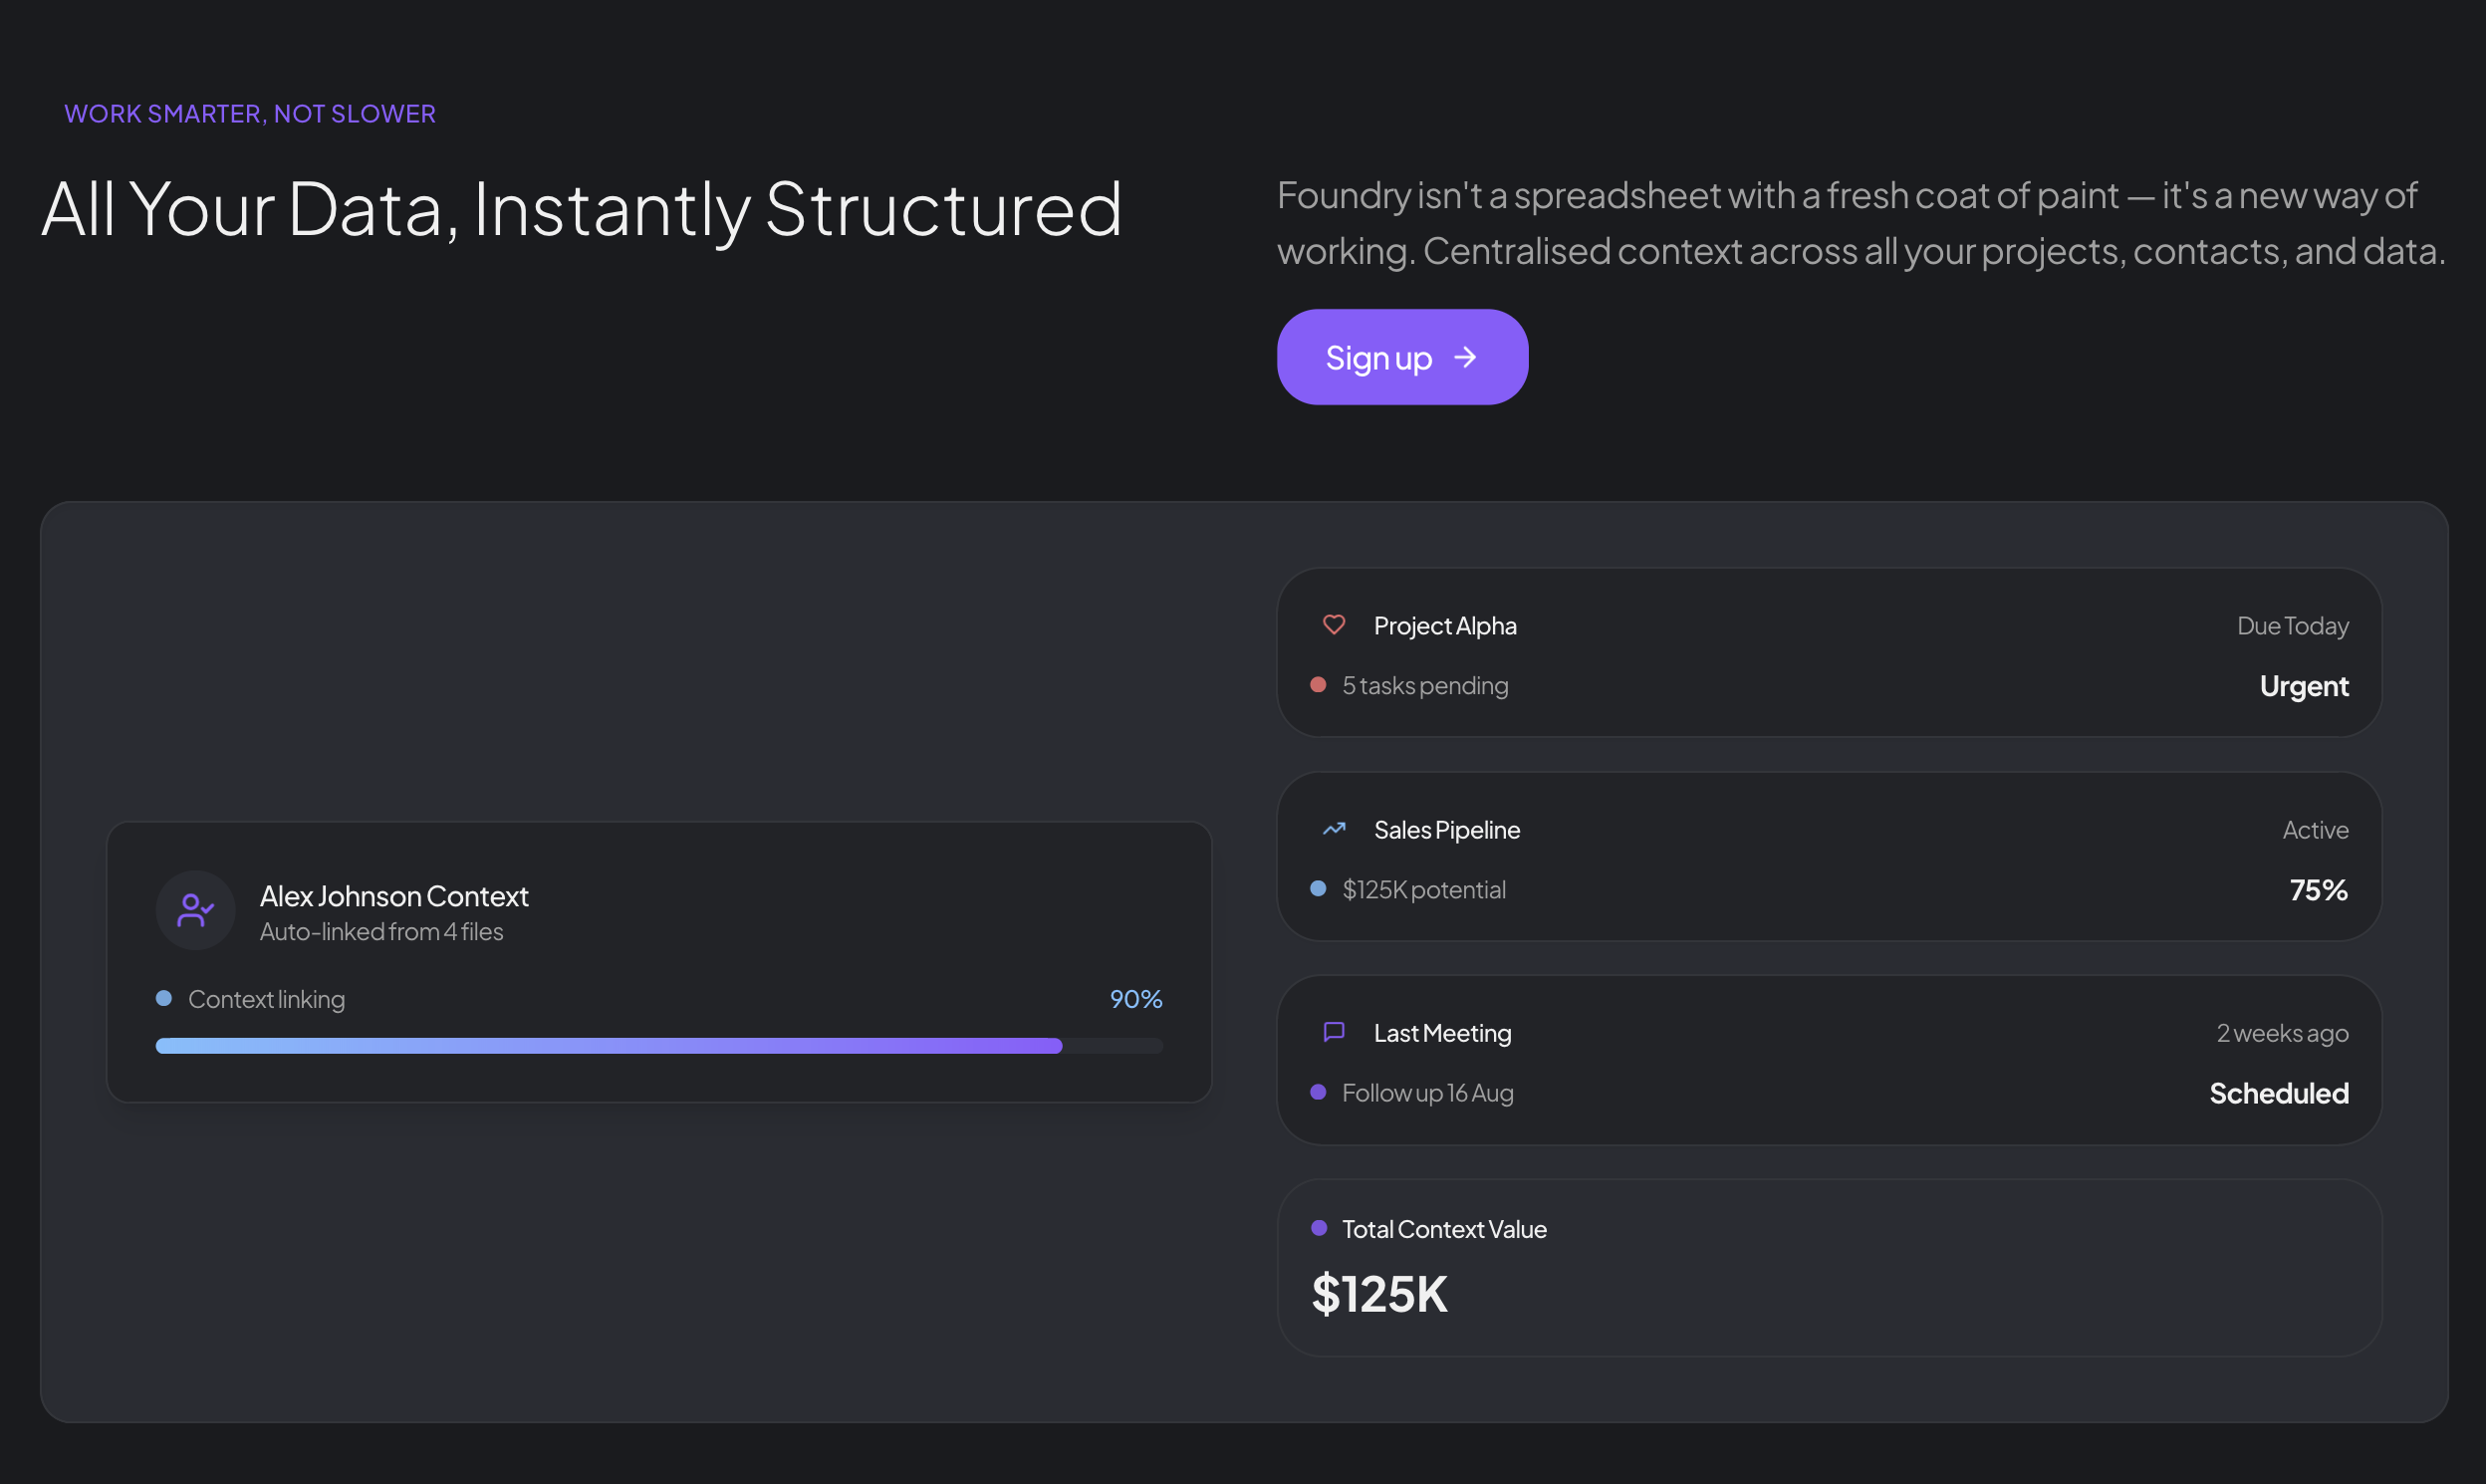Click the "$125K potential" text
This screenshot has height=1484, width=2486.
point(1424,890)
